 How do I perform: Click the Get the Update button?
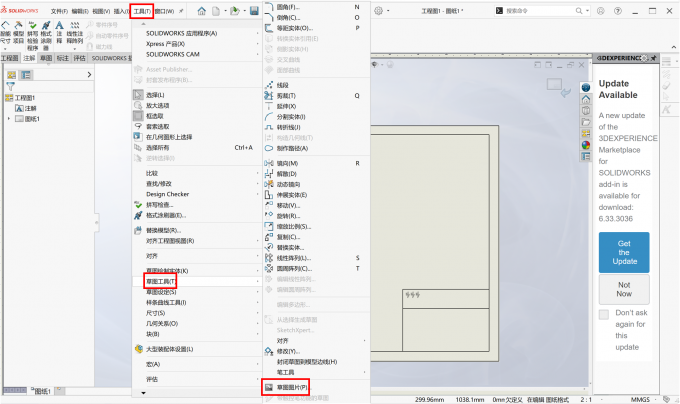[623, 252]
